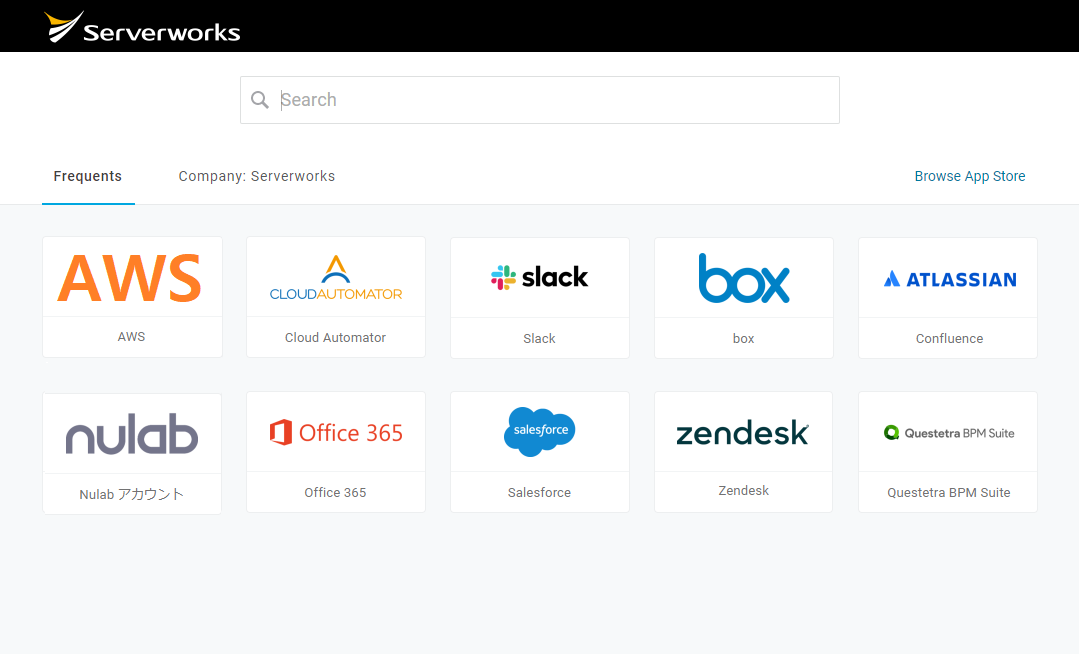
Task: Click the Confluence text label
Action: point(949,339)
